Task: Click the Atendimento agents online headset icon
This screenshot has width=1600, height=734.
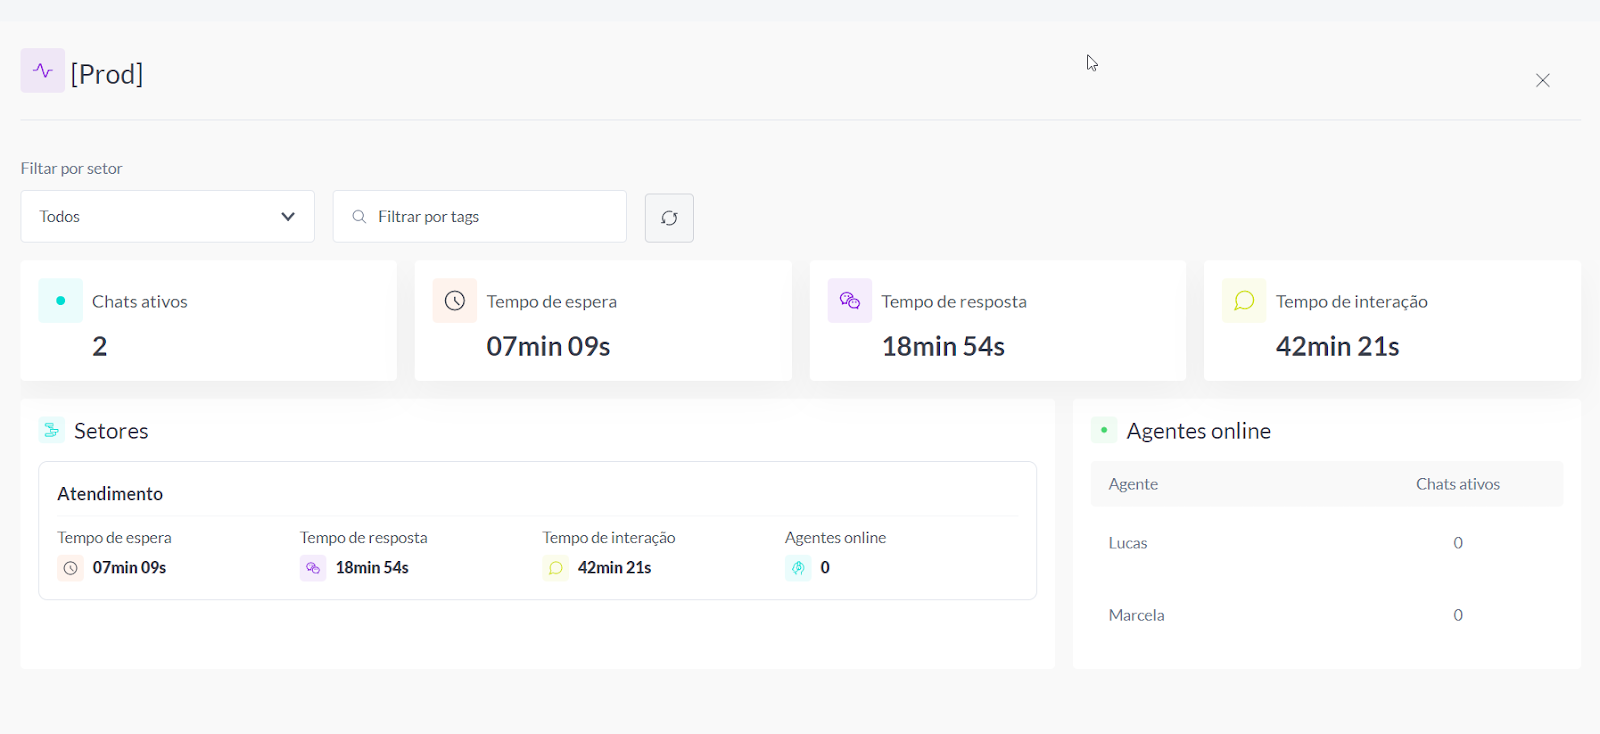Action: point(798,568)
